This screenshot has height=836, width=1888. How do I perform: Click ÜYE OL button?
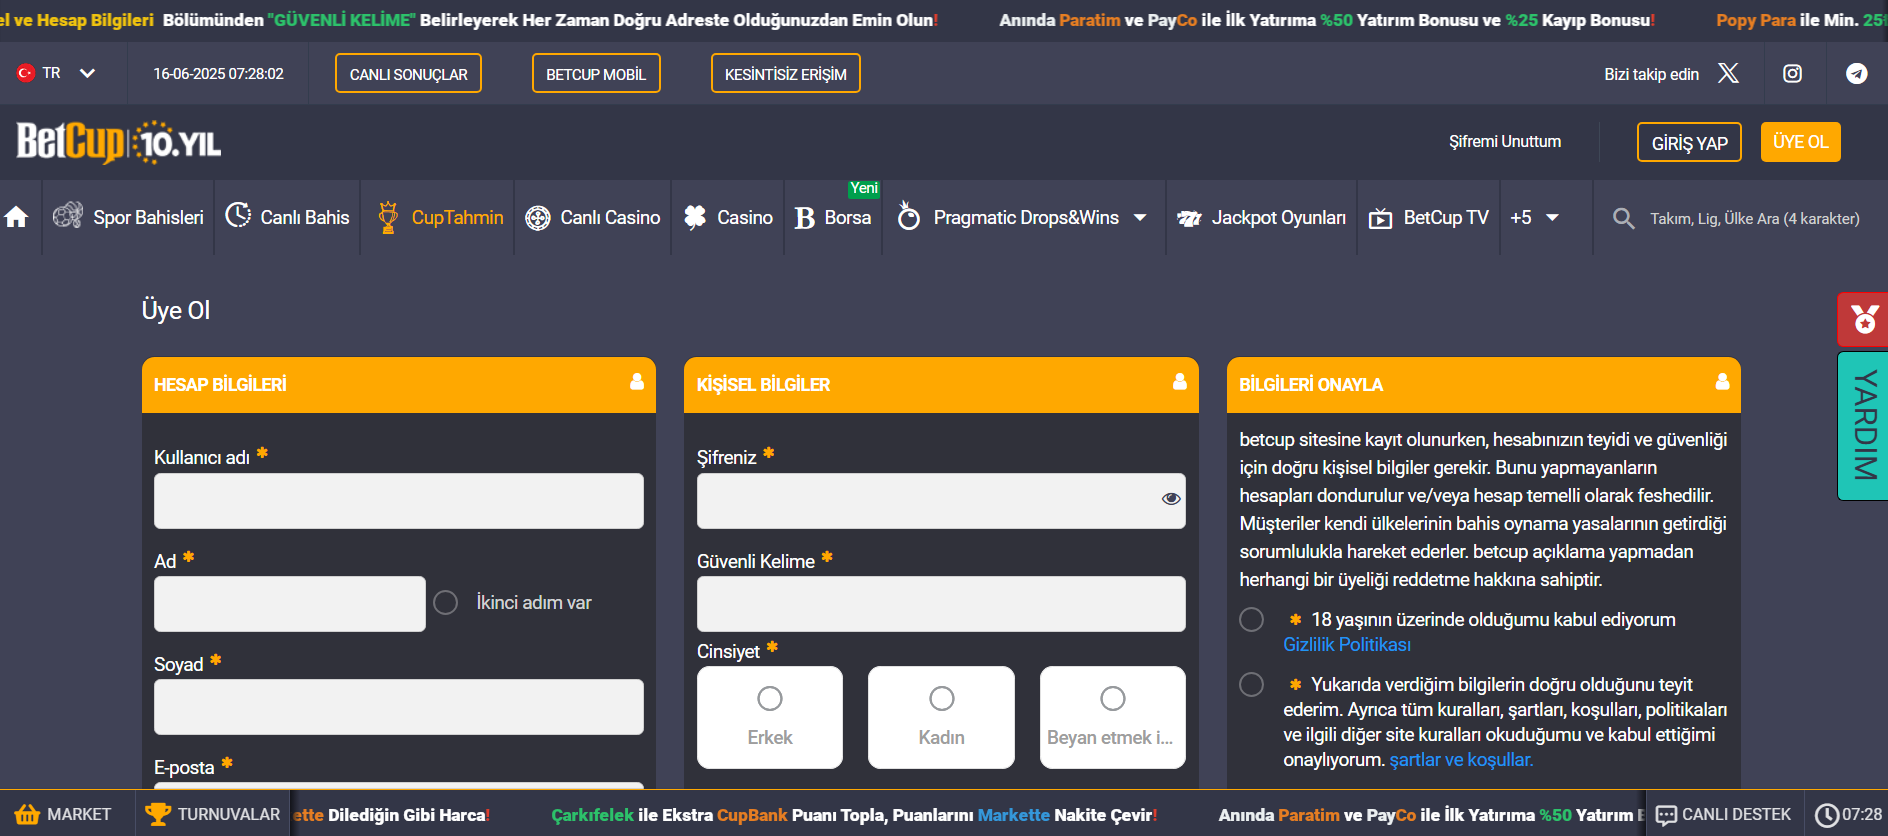point(1800,141)
